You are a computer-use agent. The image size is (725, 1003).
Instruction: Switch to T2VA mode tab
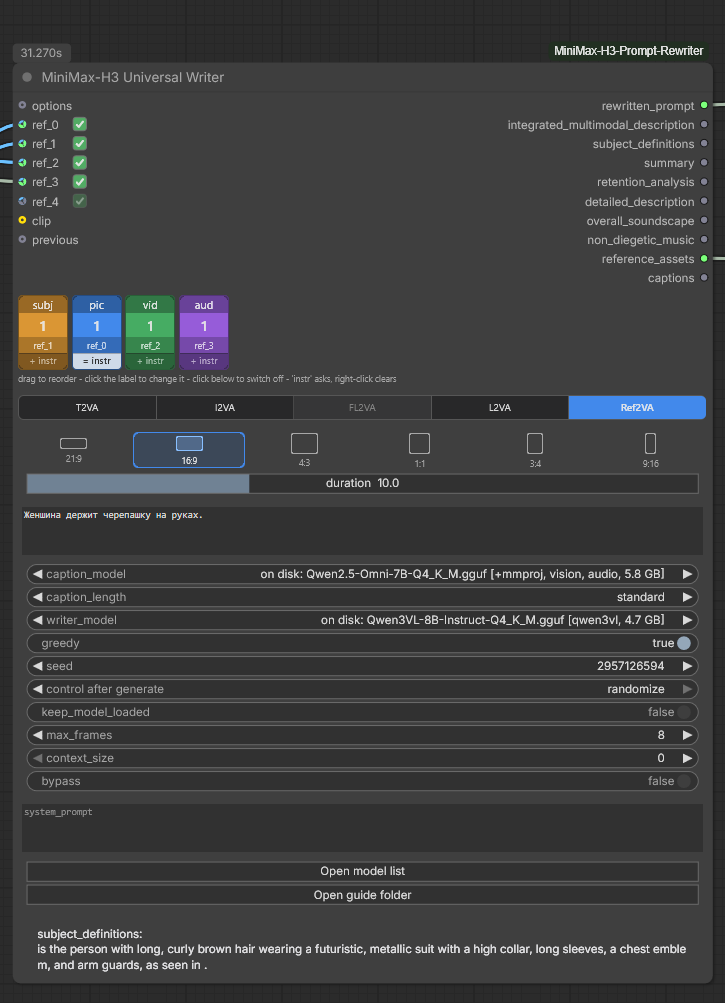click(87, 407)
